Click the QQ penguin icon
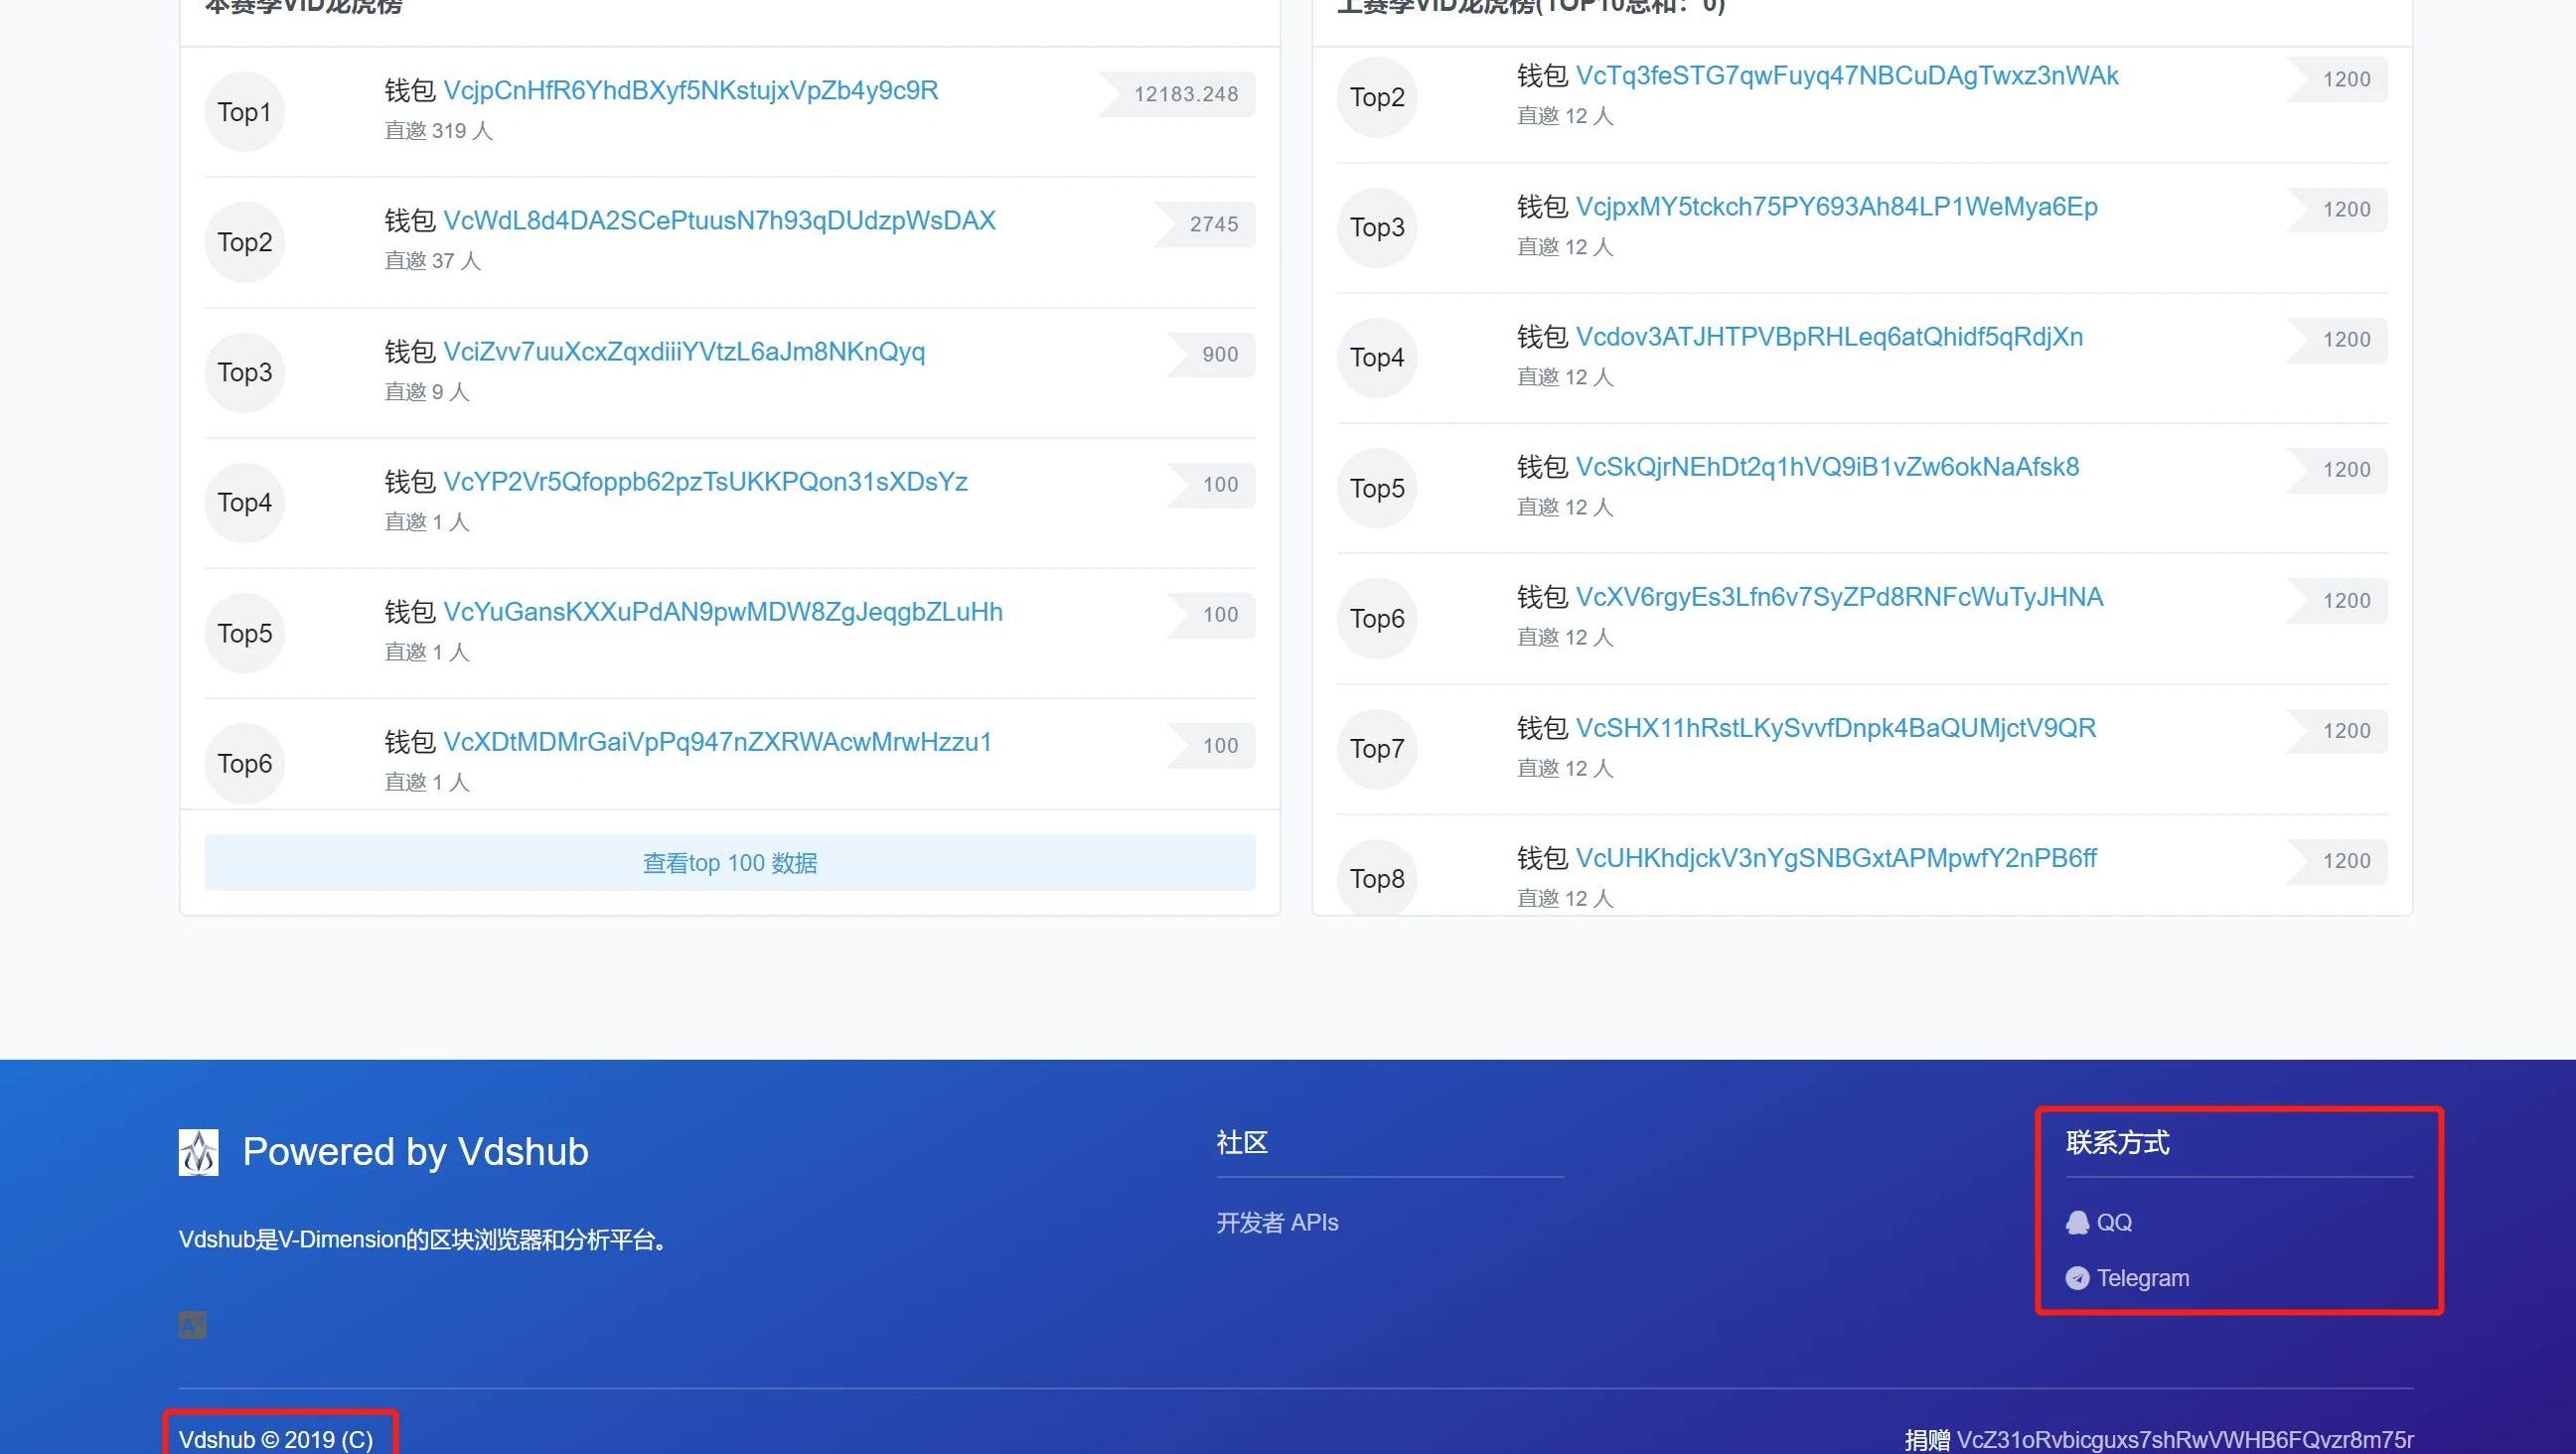The height and width of the screenshot is (1454, 2576). 2077,1222
